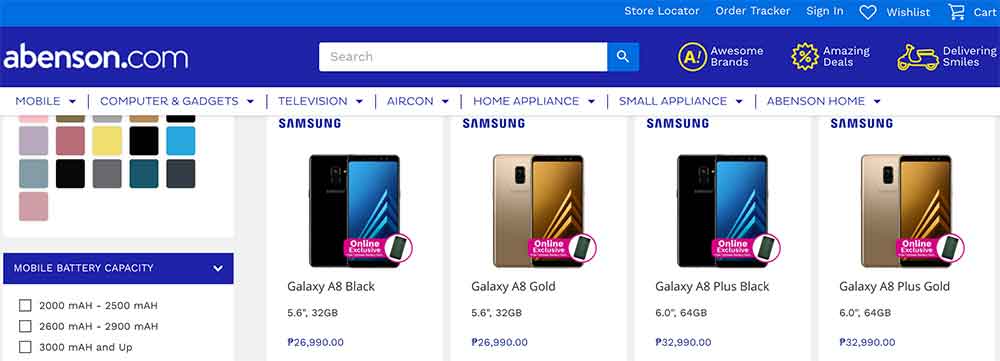The width and height of the screenshot is (1000, 361).
Task: Click the Delivering Smiles scooter icon
Action: click(x=917, y=57)
